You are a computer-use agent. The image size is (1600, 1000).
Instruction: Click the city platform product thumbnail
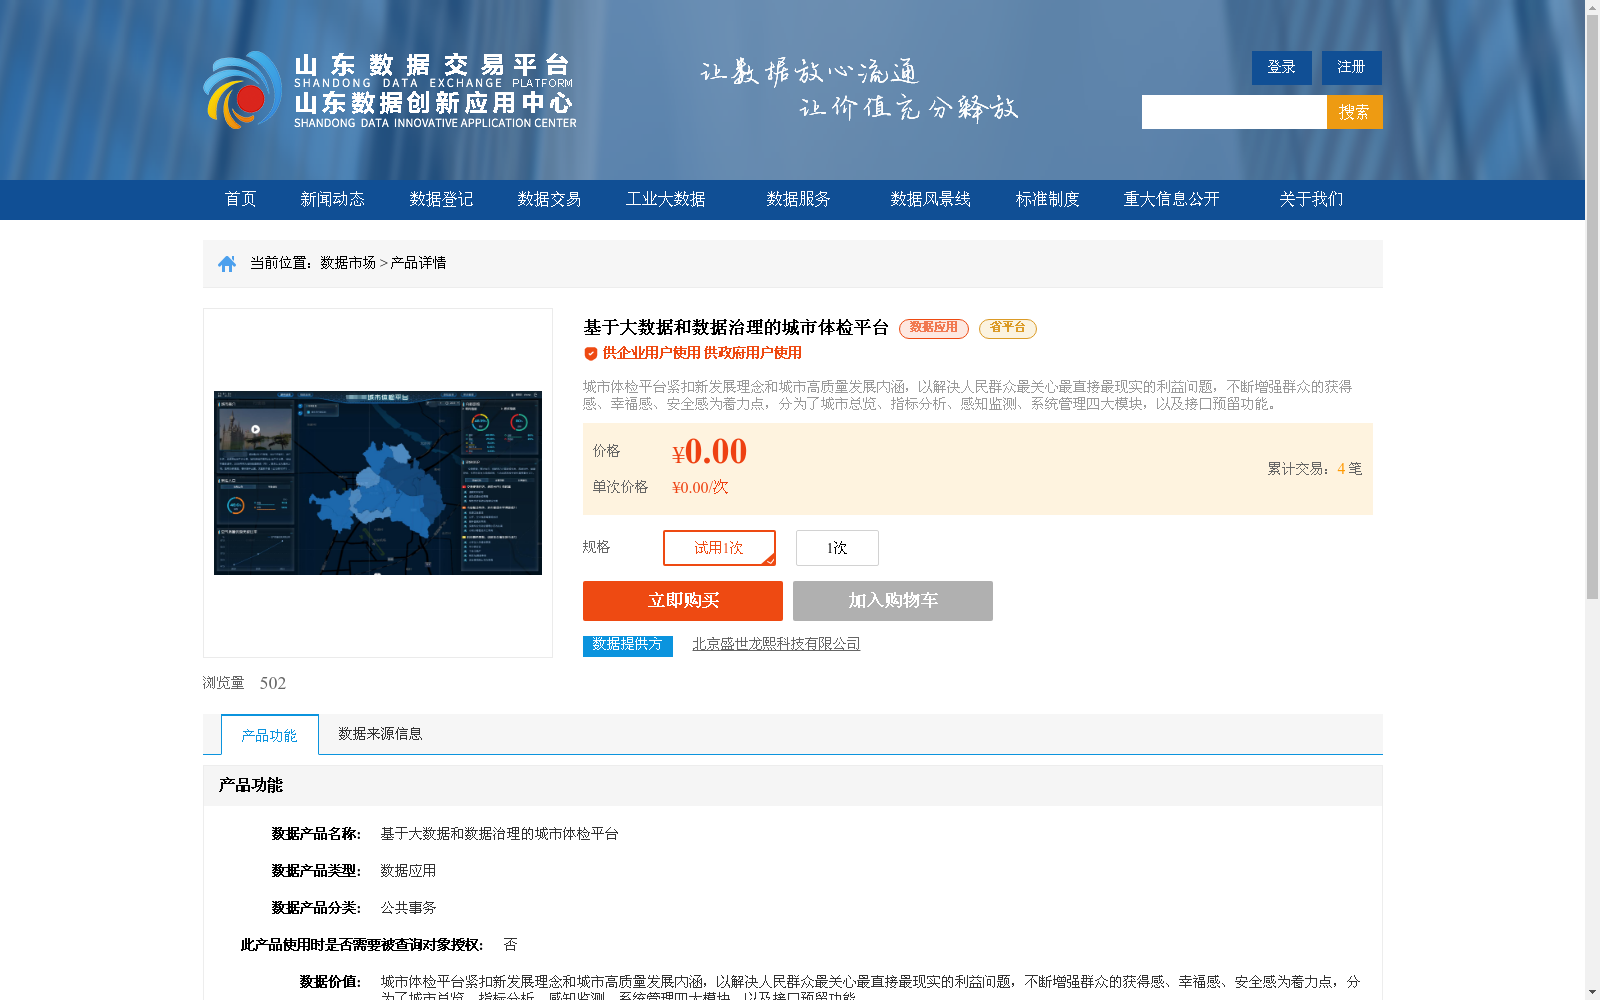[x=378, y=483]
